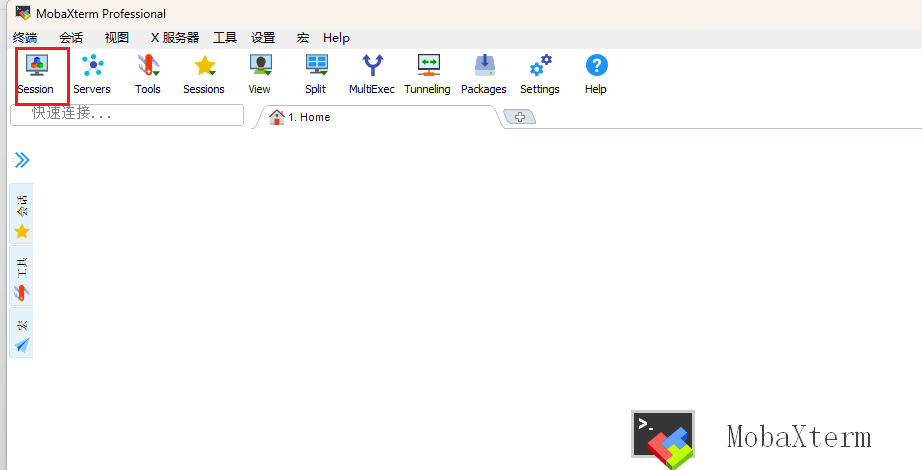
Task: Open the 设置 menu
Action: tap(263, 38)
